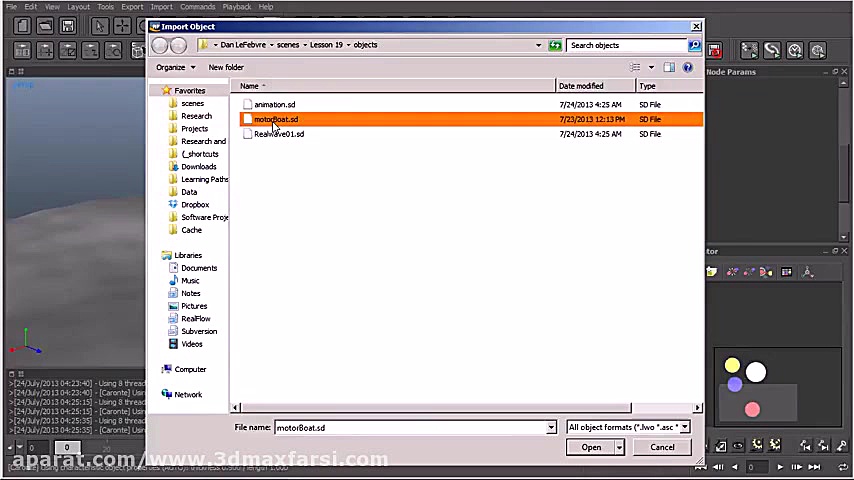Click the horizontal scrollbar of file list

click(436, 408)
